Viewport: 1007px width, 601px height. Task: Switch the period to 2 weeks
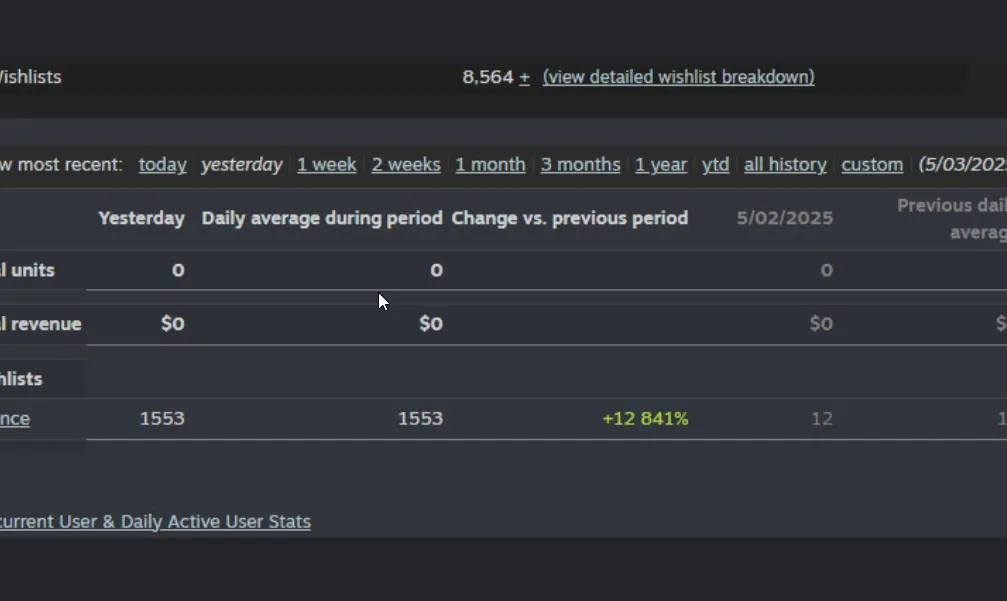406,165
